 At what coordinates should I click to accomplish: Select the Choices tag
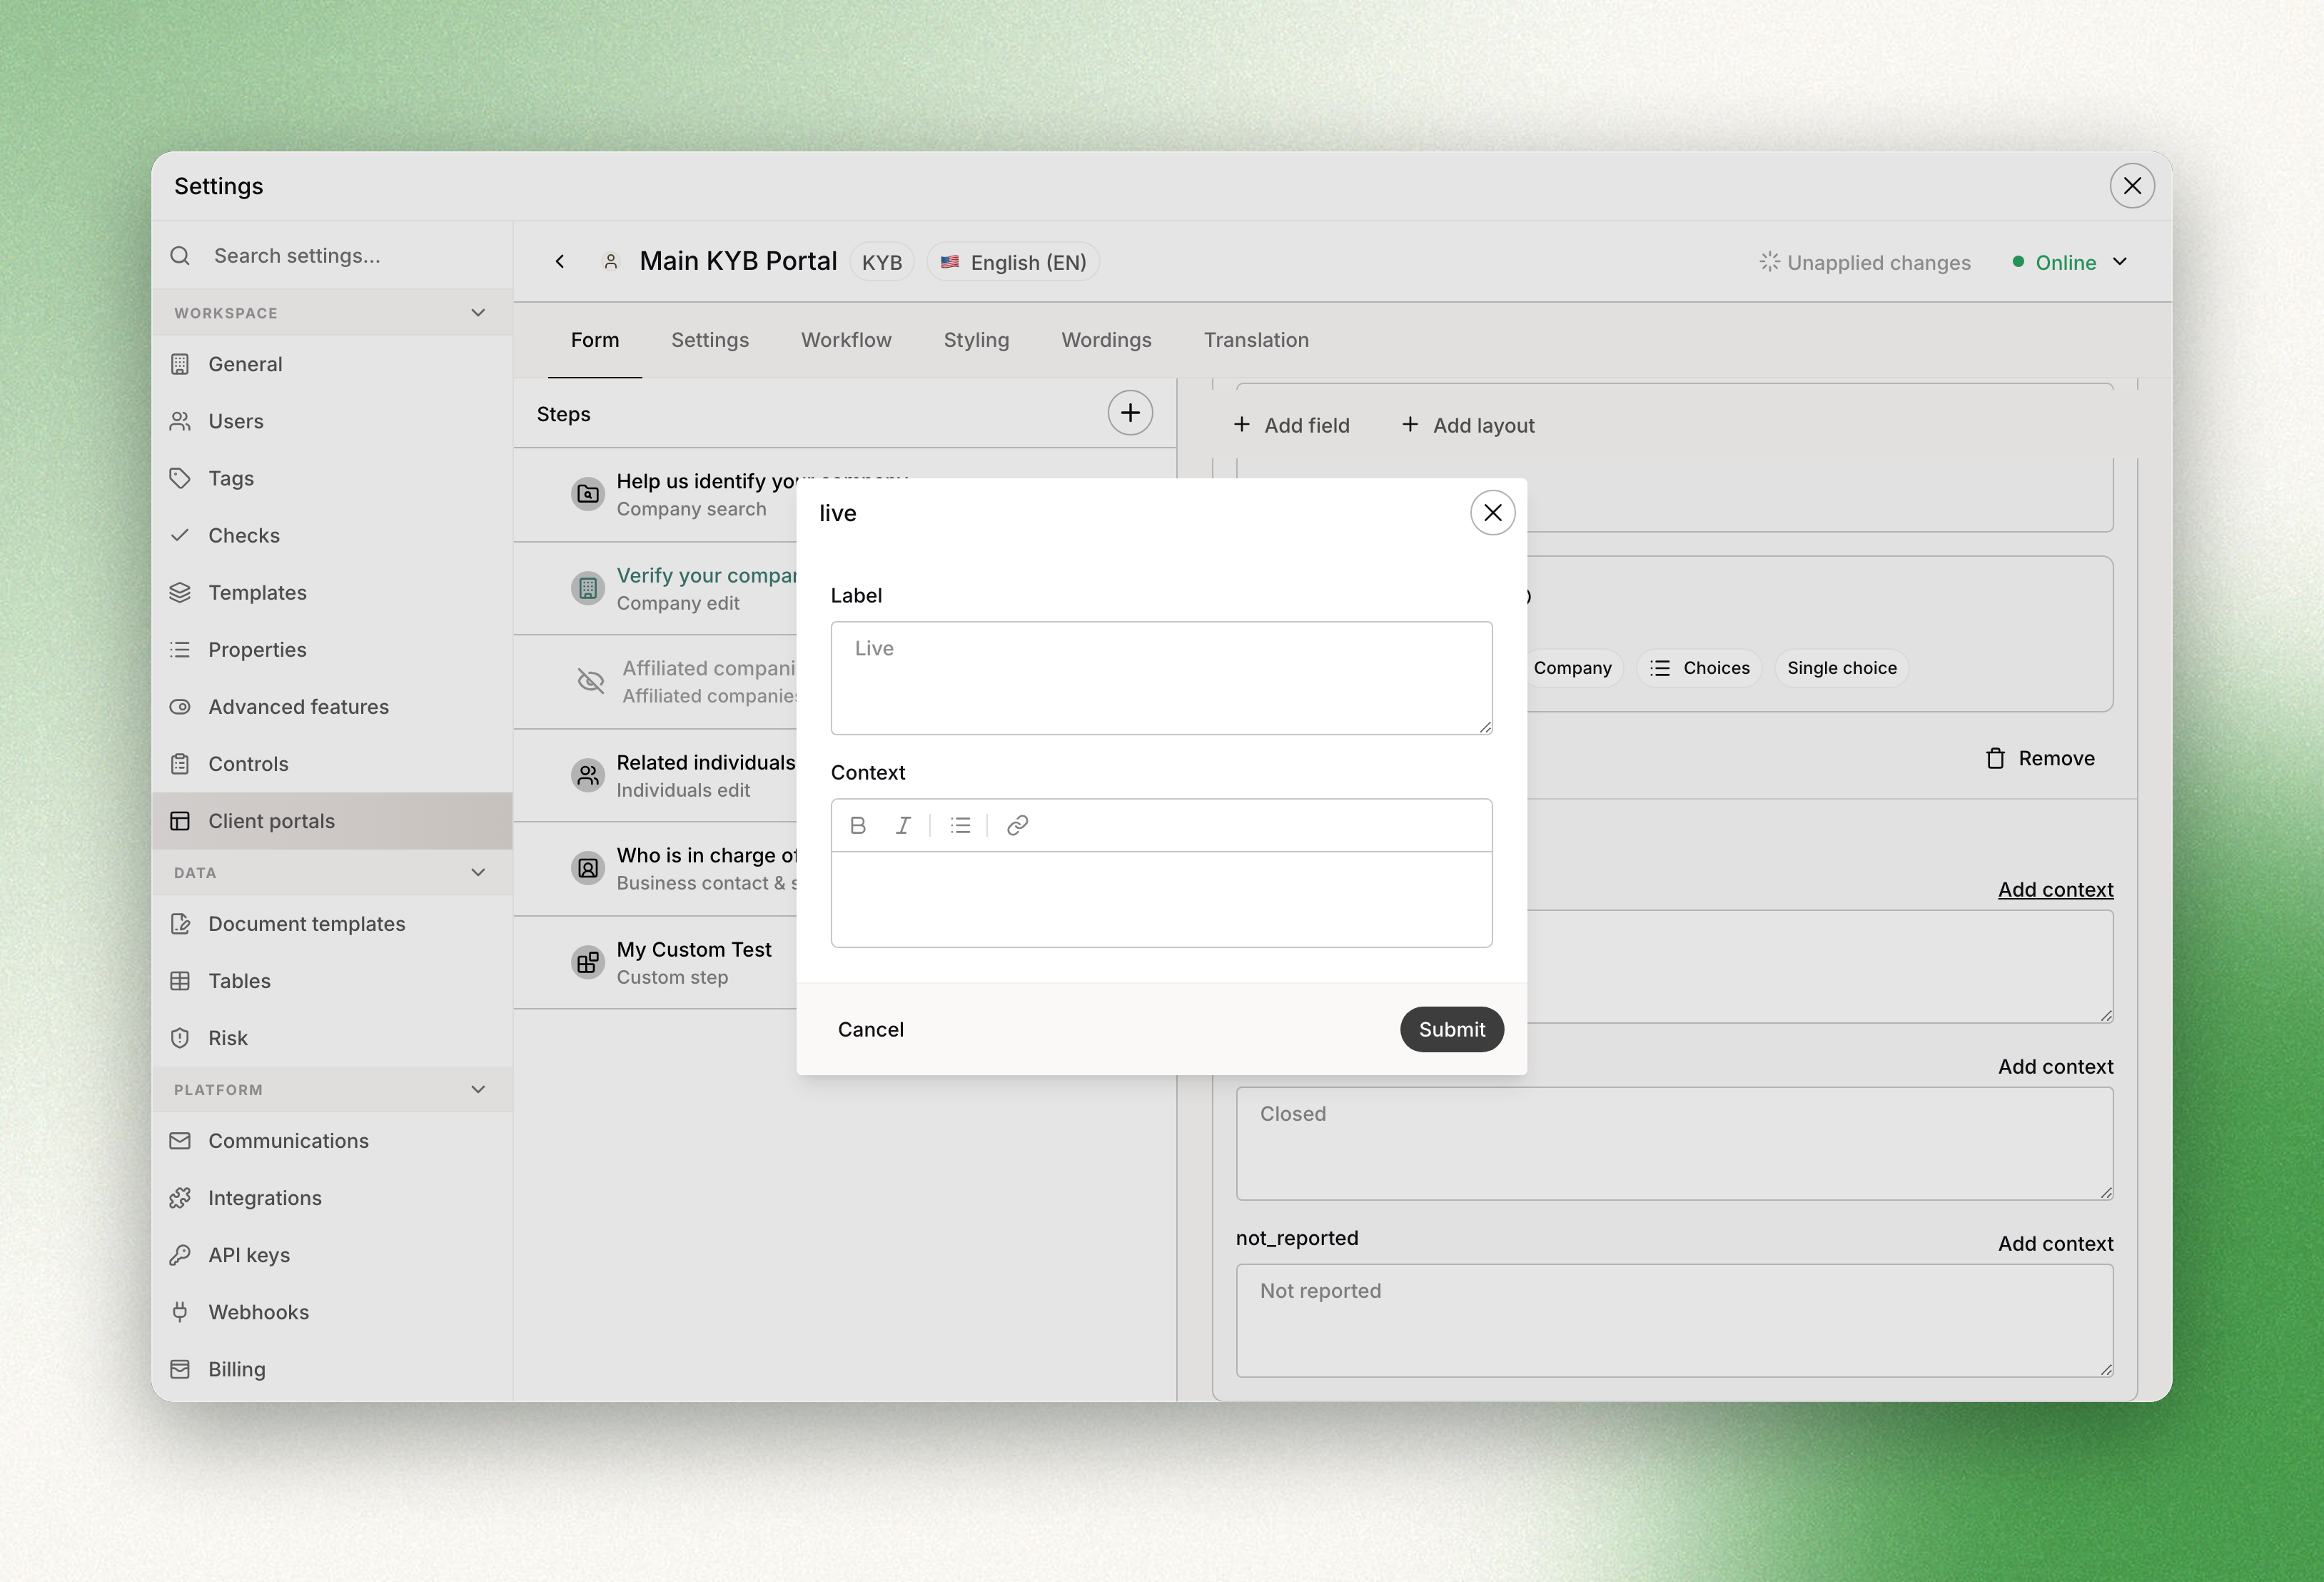point(1699,668)
